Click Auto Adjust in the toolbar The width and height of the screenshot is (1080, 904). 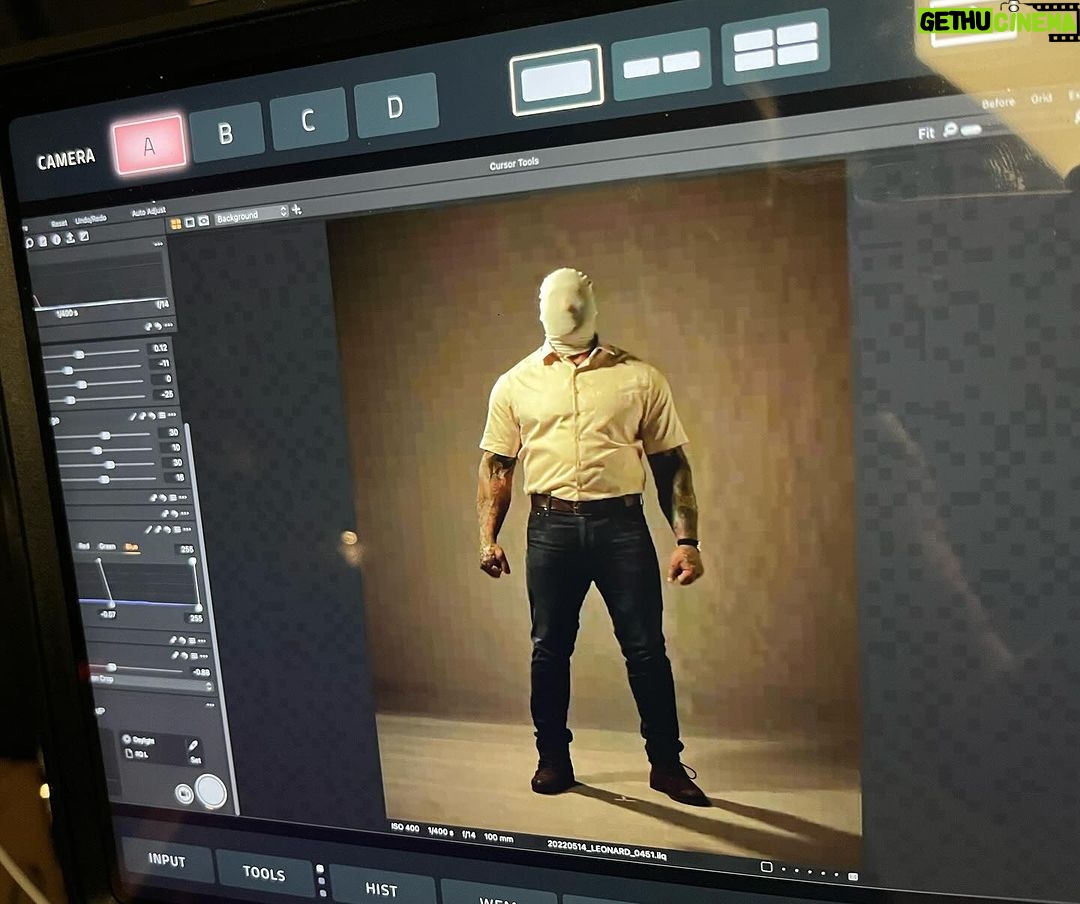(149, 211)
